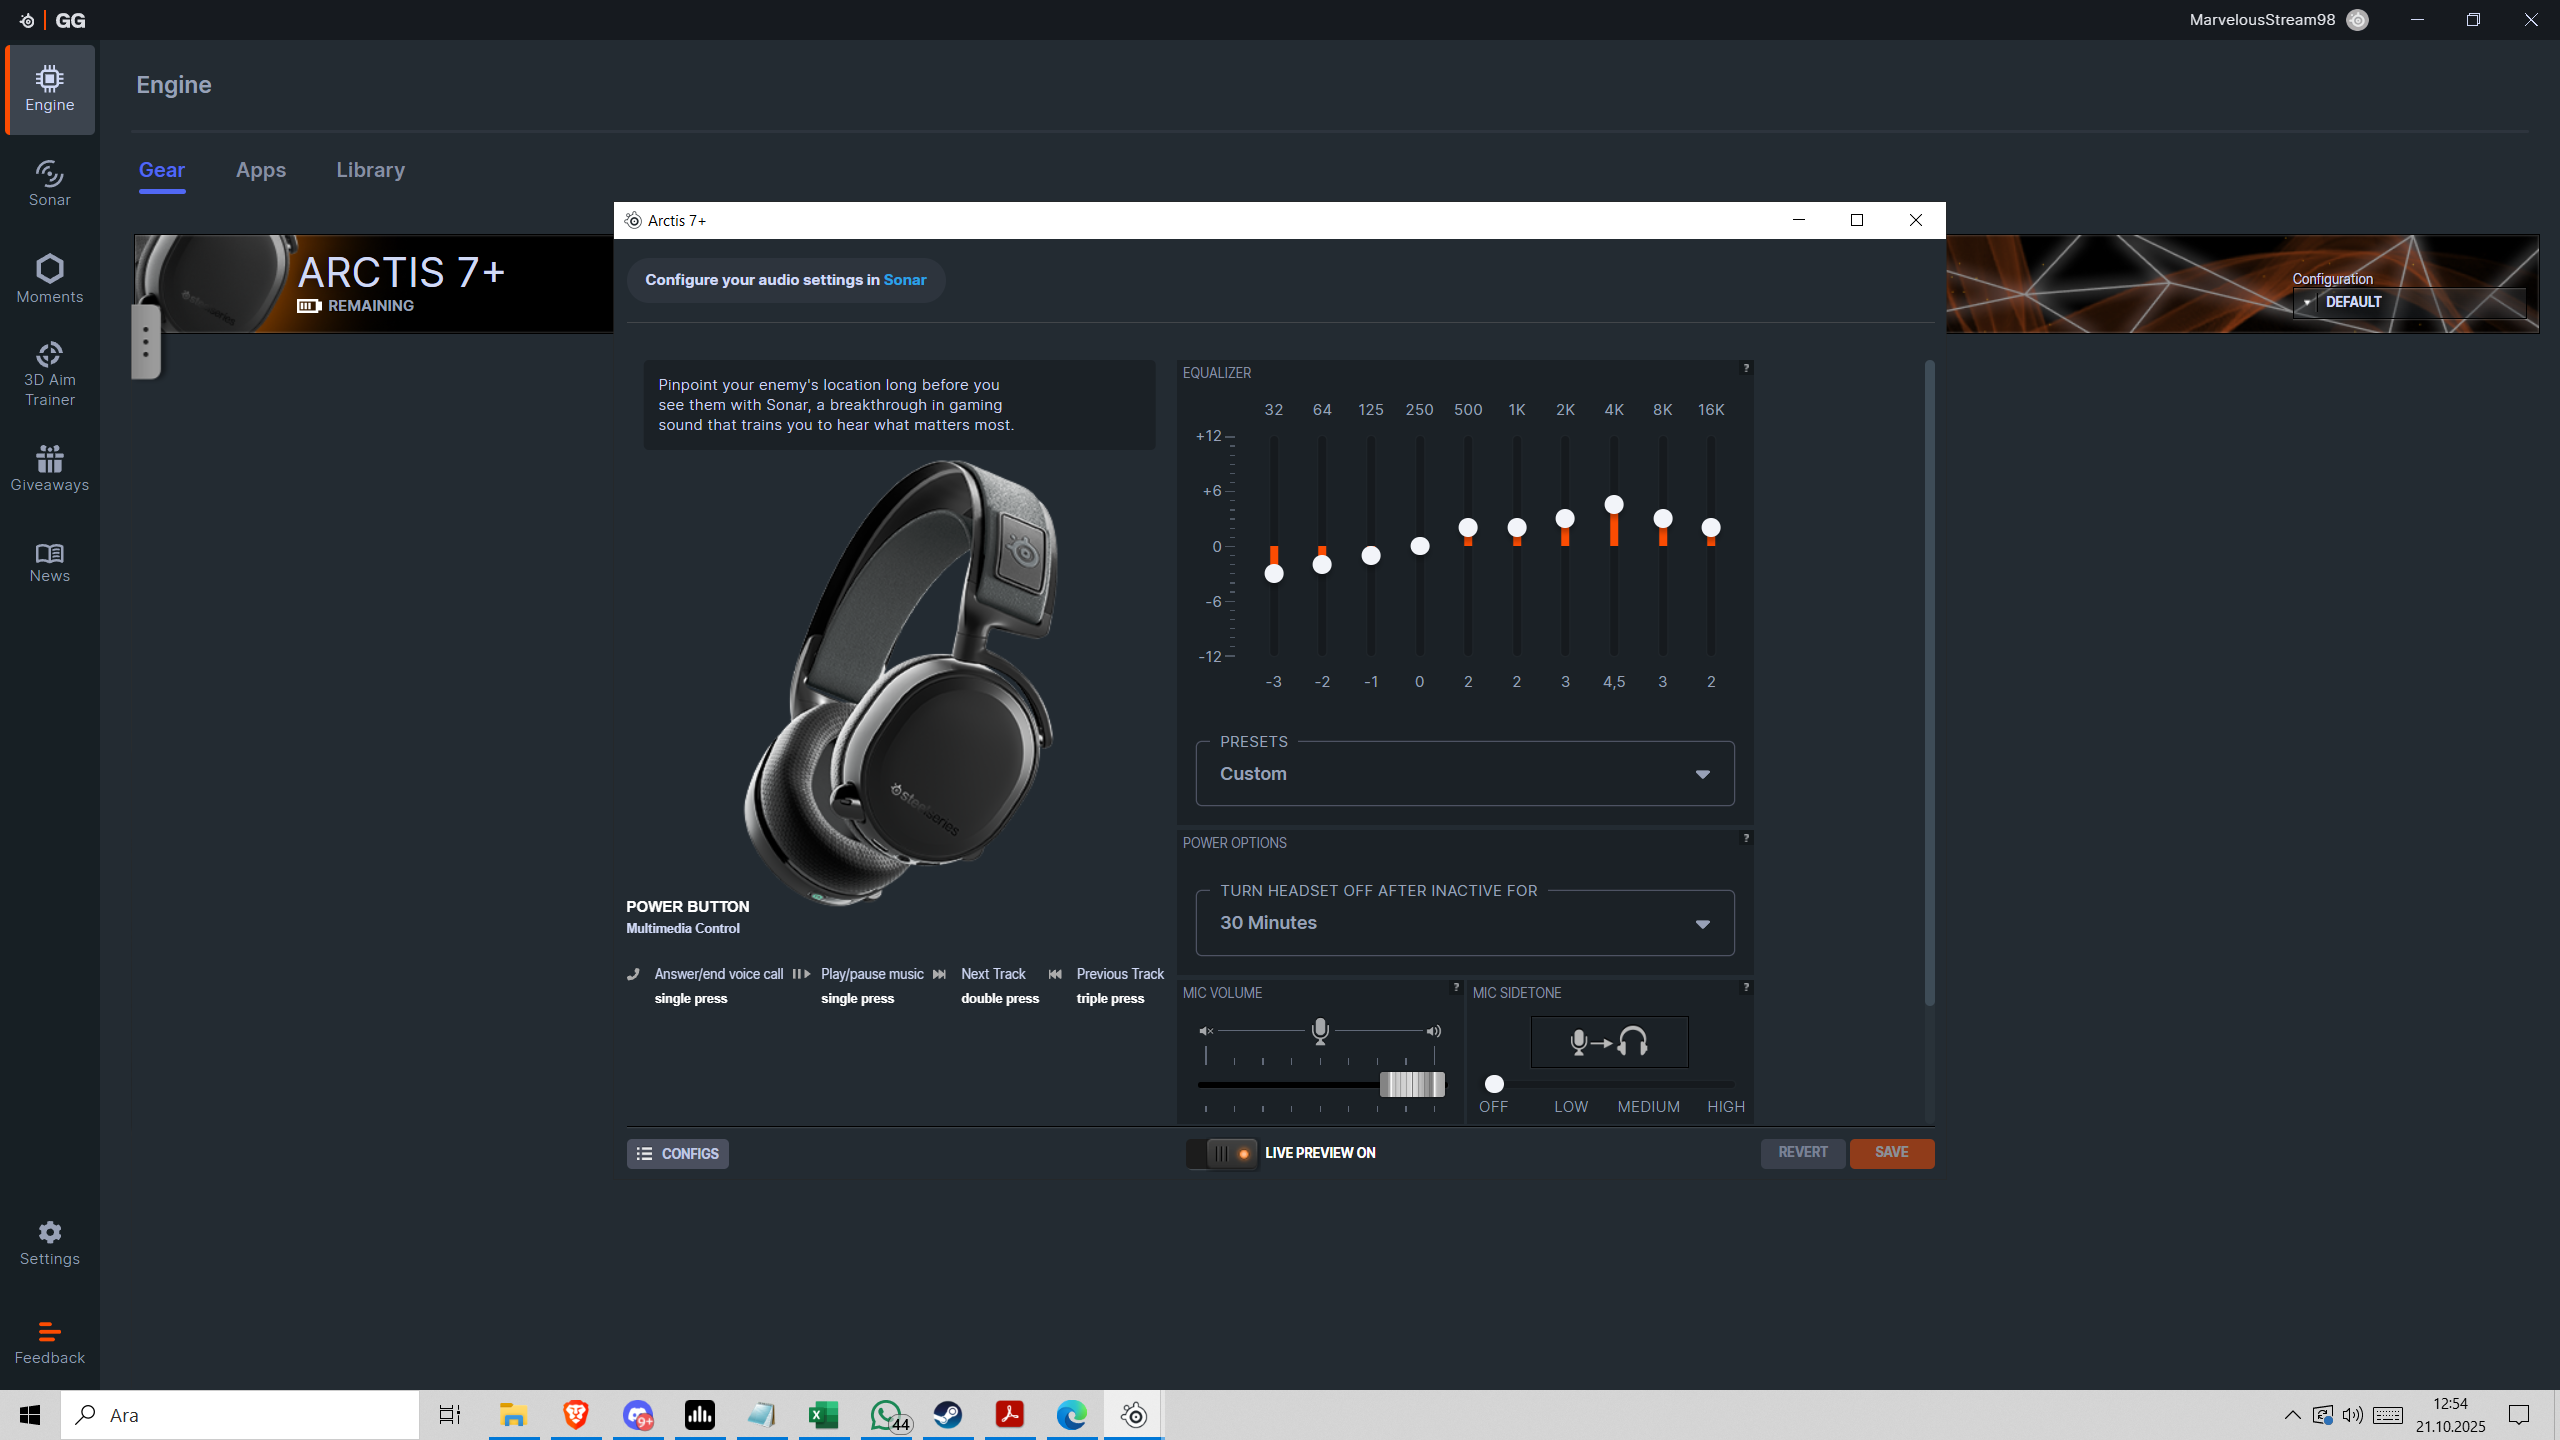Set mic sidetone to LOW
Viewport: 2560px width, 1440px height.
point(1570,1107)
